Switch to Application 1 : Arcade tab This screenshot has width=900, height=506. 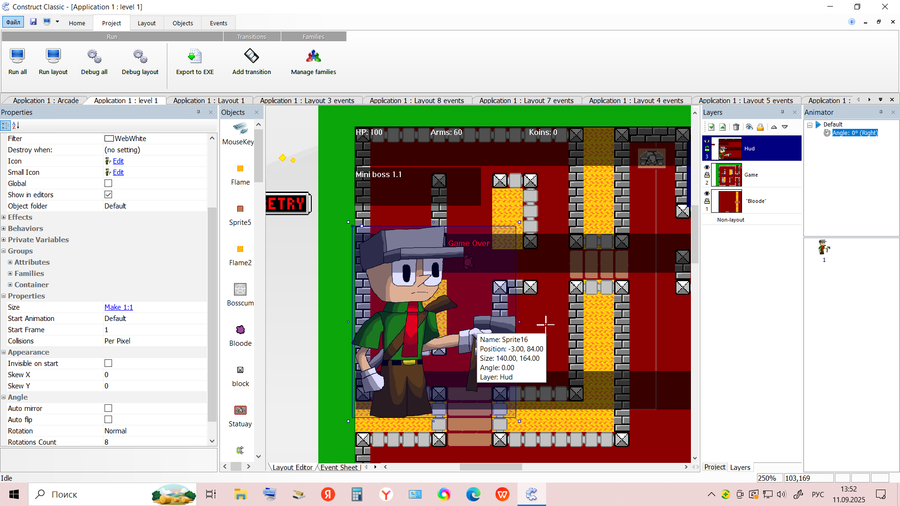click(45, 100)
